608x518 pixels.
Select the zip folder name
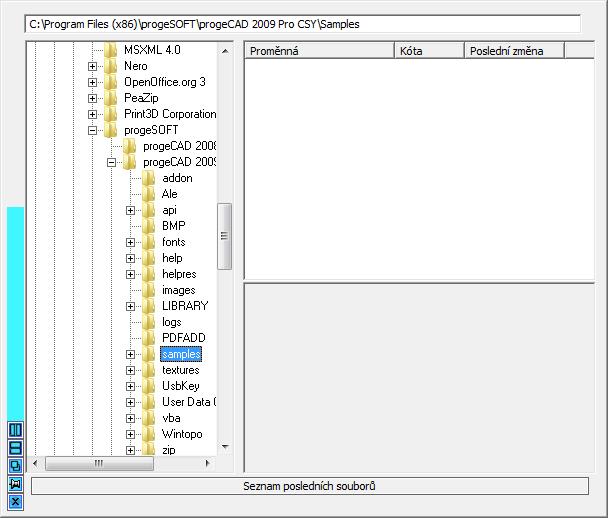pos(169,450)
